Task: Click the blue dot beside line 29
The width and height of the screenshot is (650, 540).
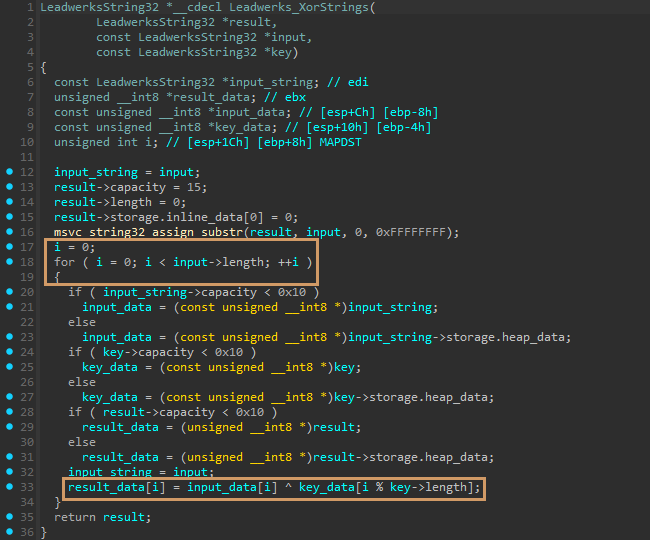Action: (10, 426)
